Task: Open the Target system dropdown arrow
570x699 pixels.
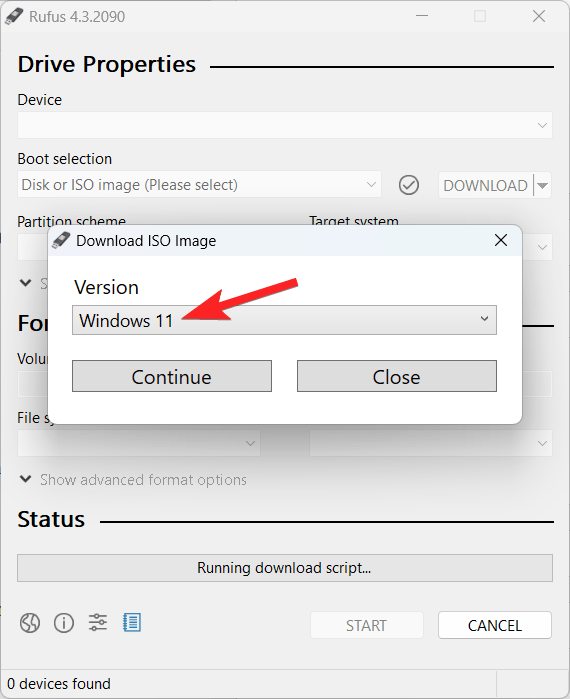Action: [542, 247]
